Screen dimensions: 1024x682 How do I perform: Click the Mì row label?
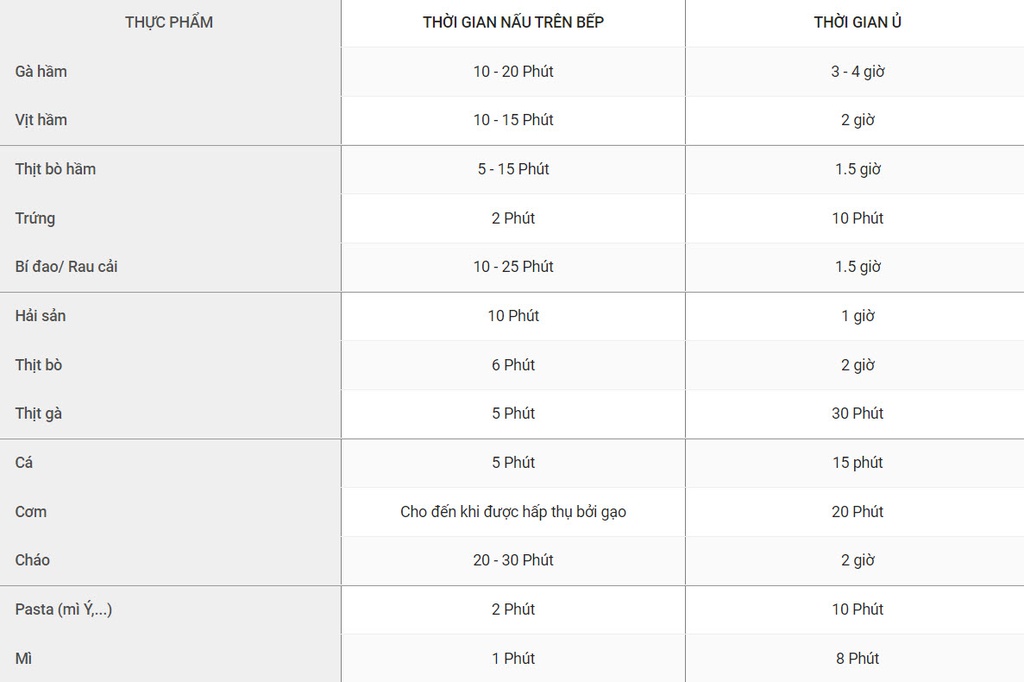(24, 658)
